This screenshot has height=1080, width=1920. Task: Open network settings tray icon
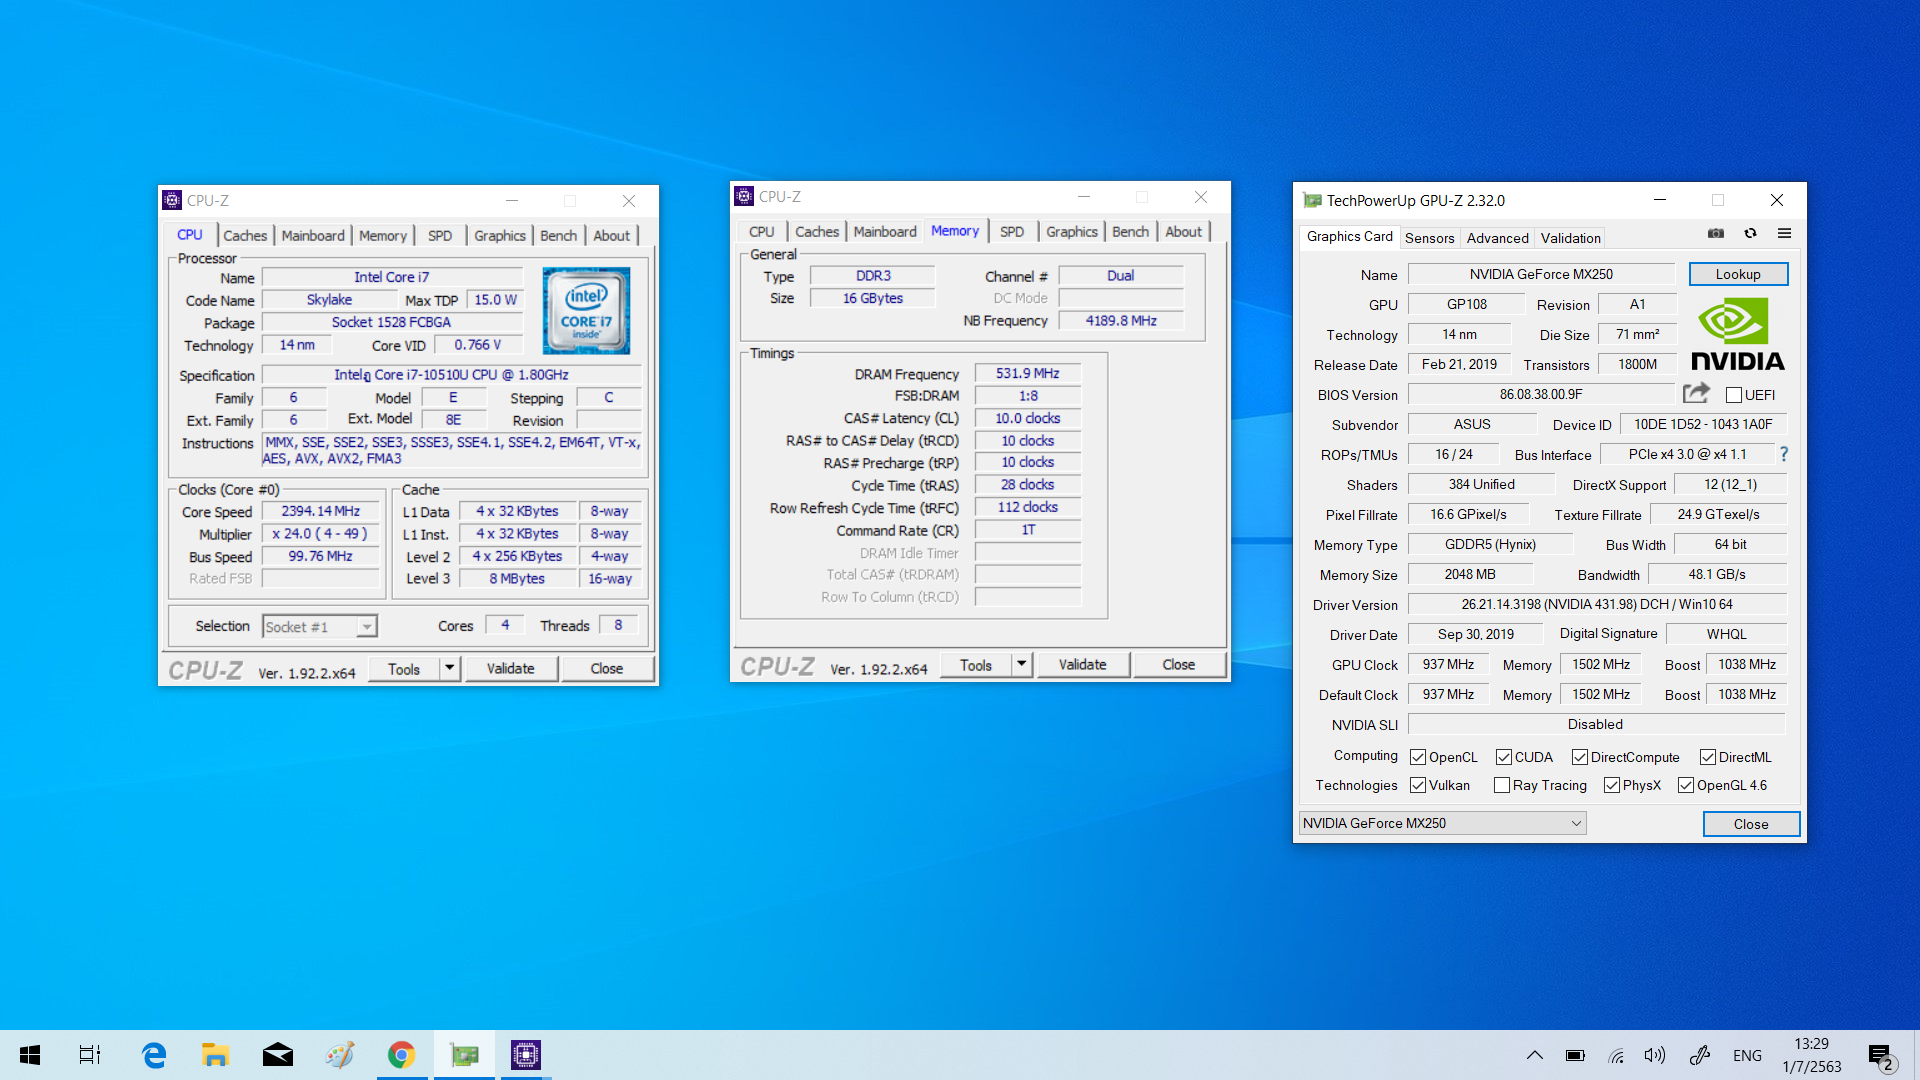click(x=1616, y=1055)
